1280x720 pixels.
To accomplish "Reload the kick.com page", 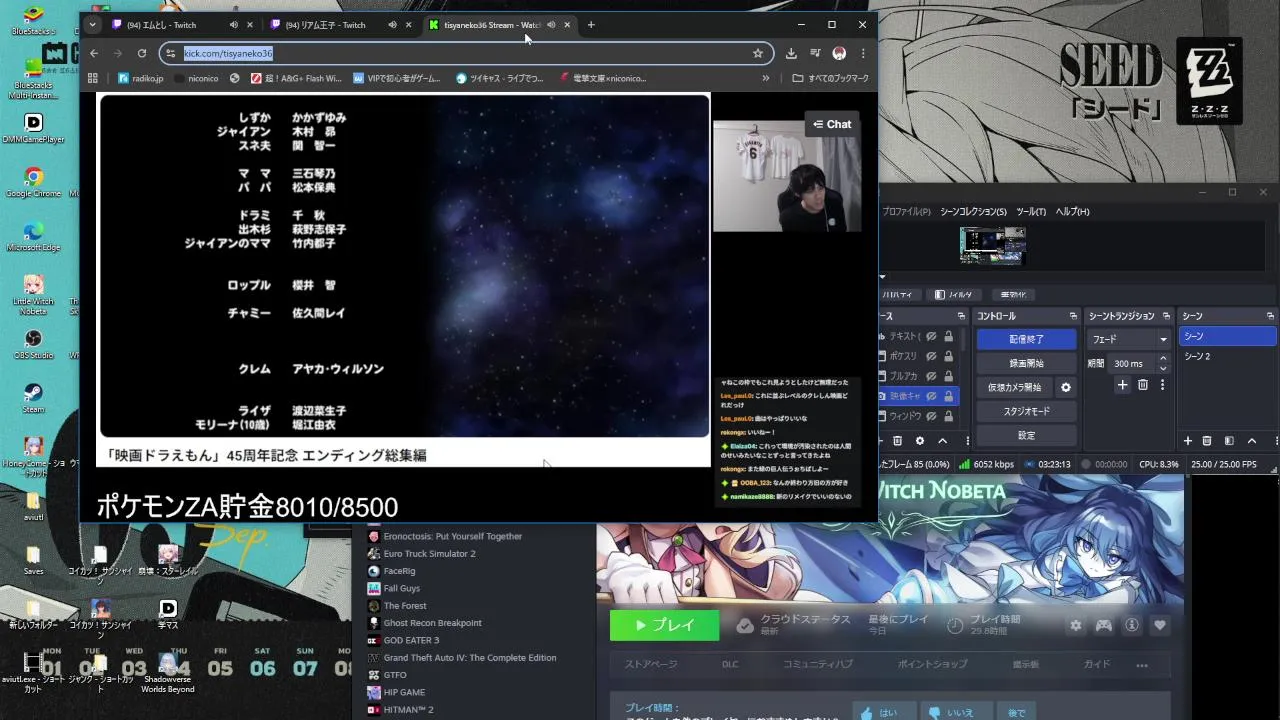I will coord(142,53).
